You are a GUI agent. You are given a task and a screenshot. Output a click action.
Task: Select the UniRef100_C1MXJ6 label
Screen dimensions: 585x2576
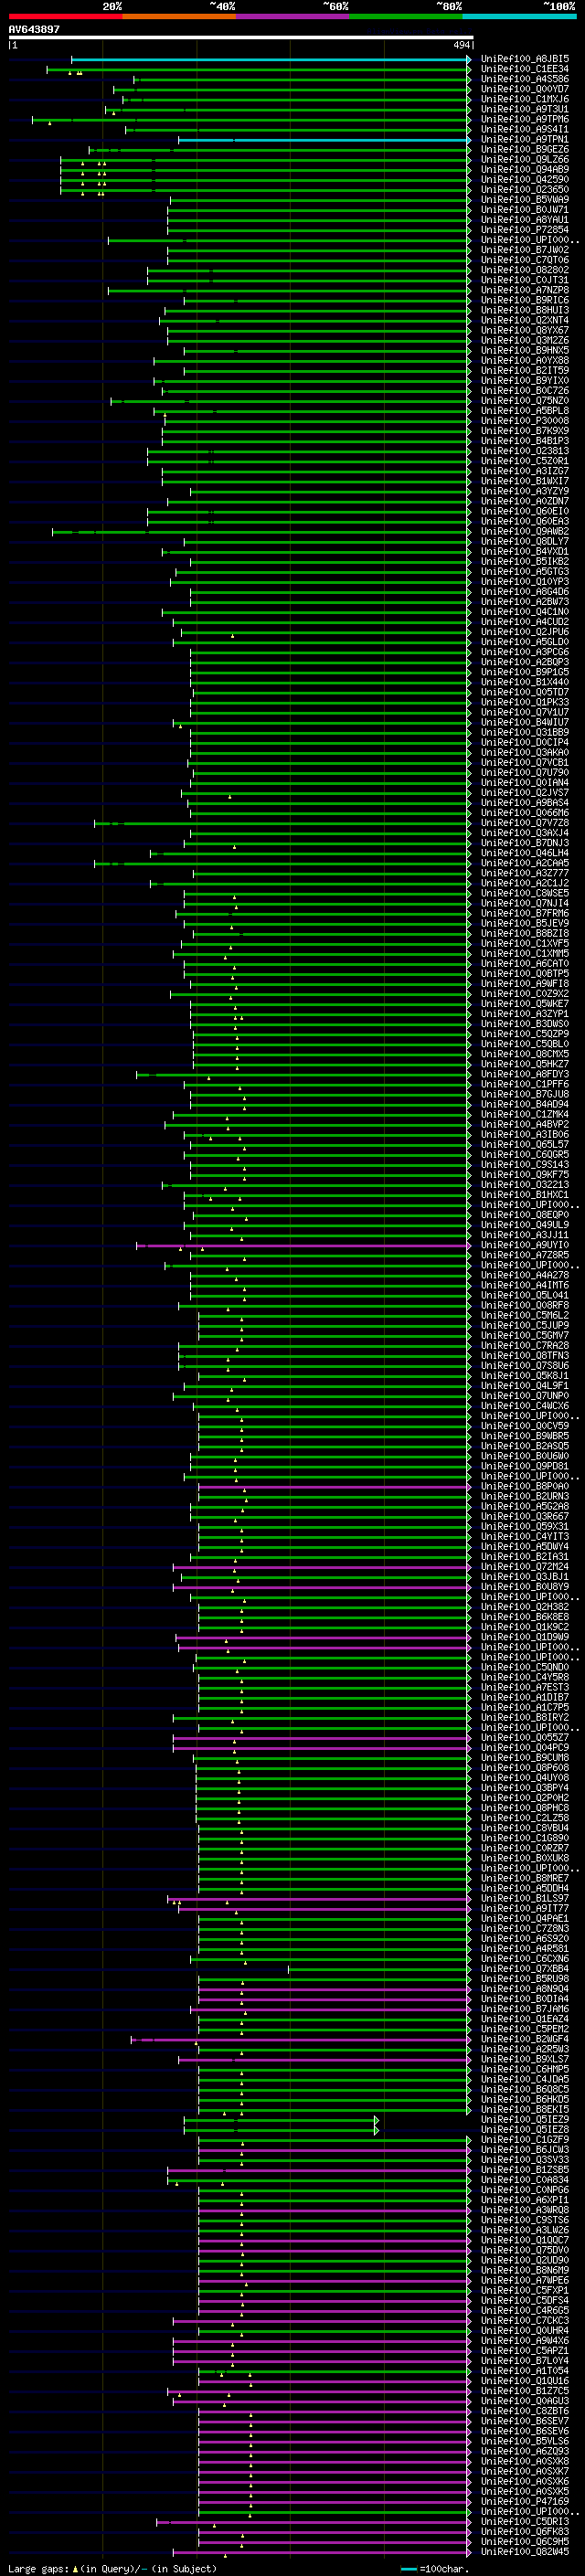pyautogui.click(x=525, y=99)
